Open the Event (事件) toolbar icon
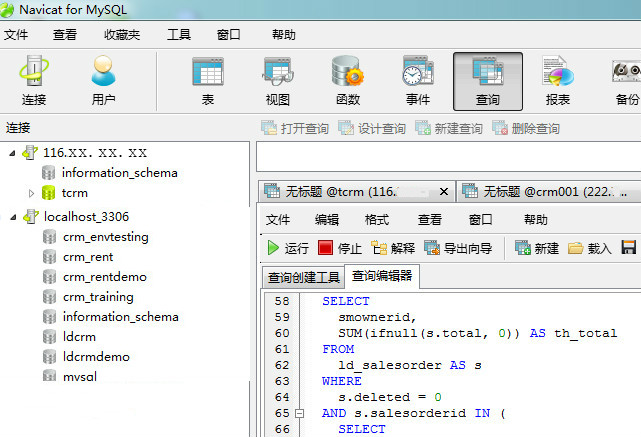The image size is (641, 437). tap(418, 81)
